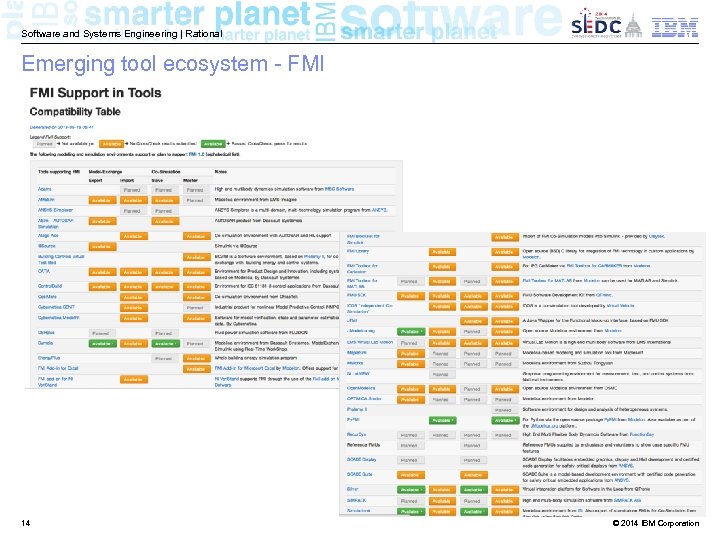Image resolution: width=720 pixels, height=540 pixels.
Task: Open the Cybernetica CENIT link
Action: point(56,307)
